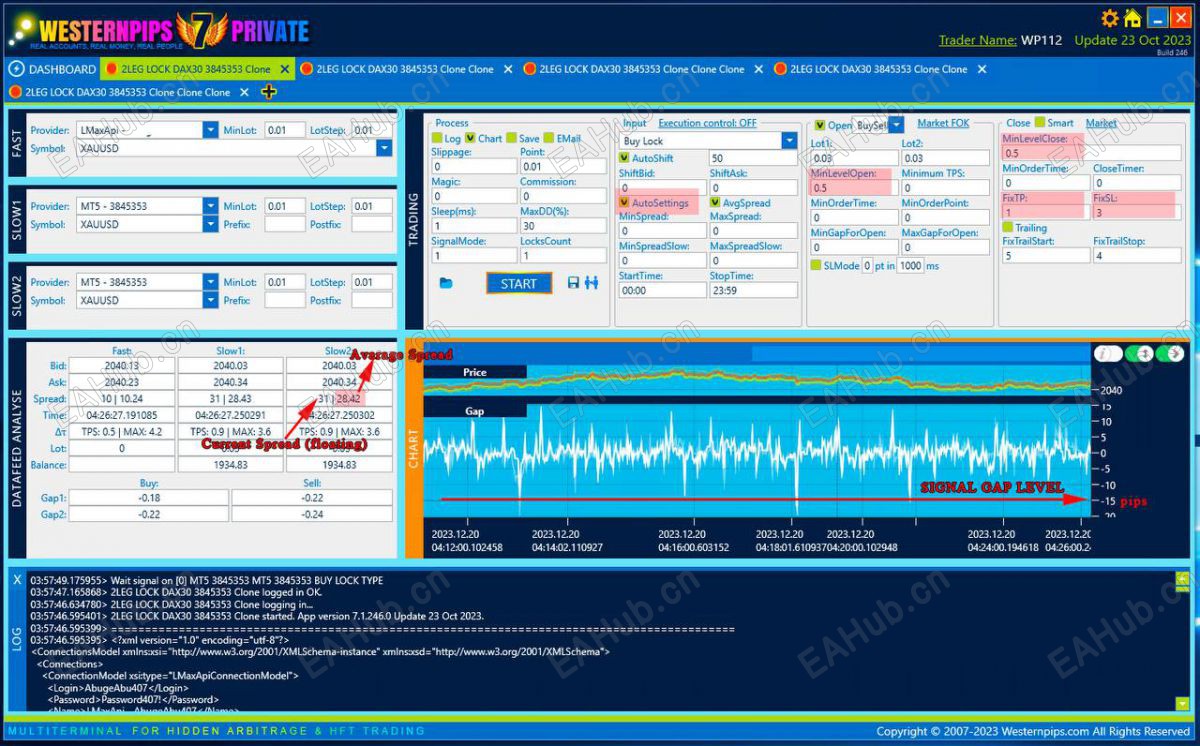1200x746 pixels.
Task: Toggle the AutoSettings checkbox
Action: click(625, 203)
